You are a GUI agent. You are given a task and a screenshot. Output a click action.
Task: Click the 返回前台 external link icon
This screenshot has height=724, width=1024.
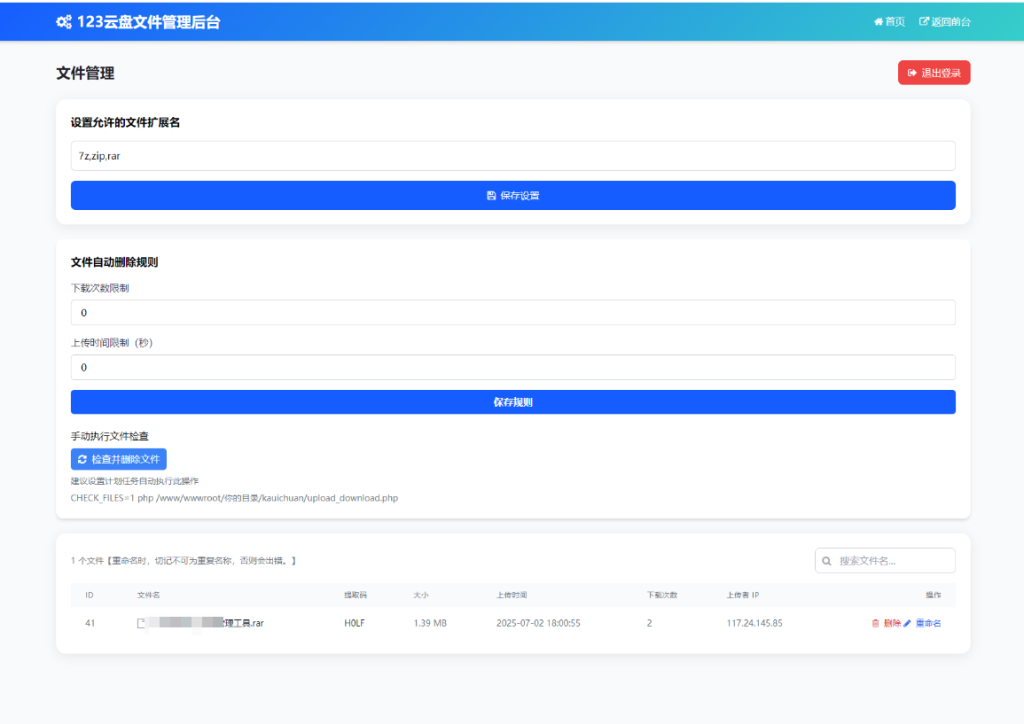tap(924, 22)
